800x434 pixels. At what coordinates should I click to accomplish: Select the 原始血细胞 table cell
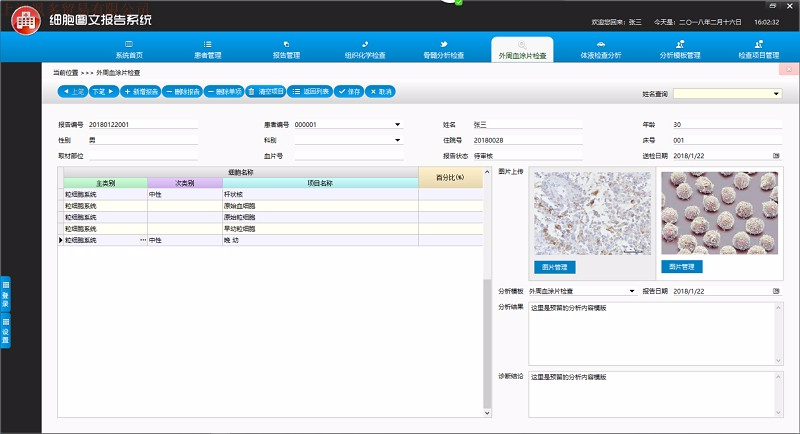(320, 206)
